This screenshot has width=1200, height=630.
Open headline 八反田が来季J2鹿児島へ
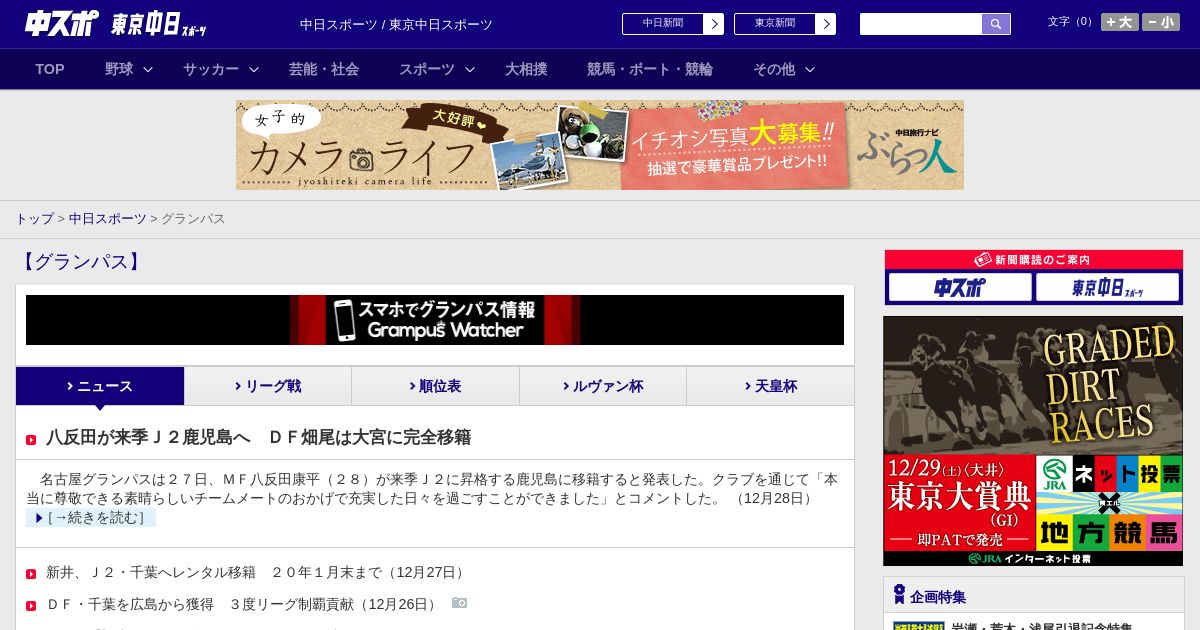tap(258, 437)
